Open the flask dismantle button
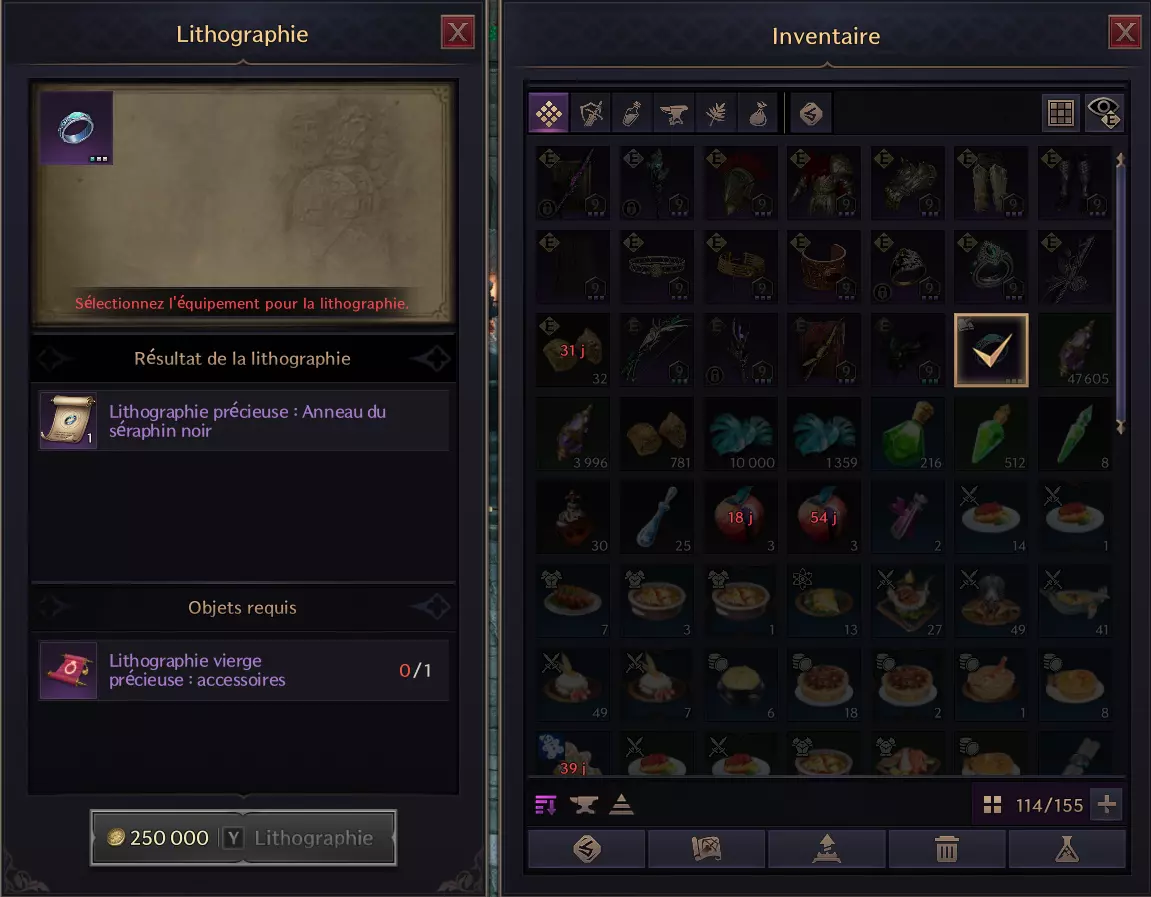This screenshot has height=897, width=1151. point(1067,849)
